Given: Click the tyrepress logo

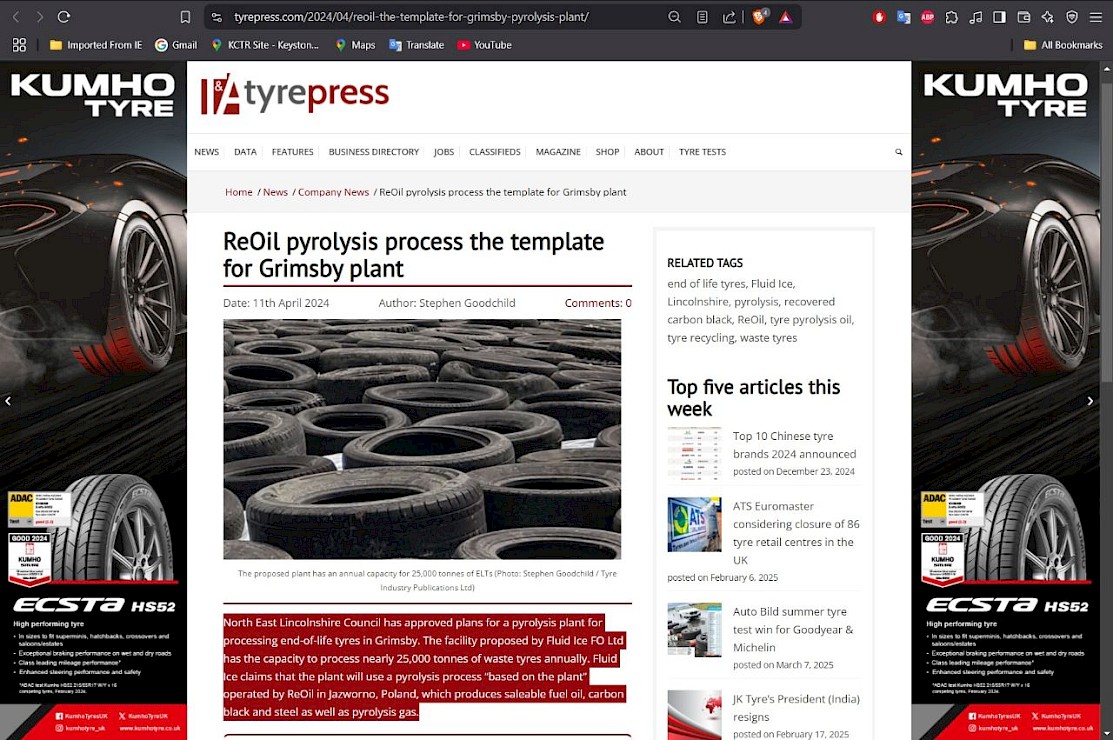Looking at the screenshot, I should (x=295, y=94).
